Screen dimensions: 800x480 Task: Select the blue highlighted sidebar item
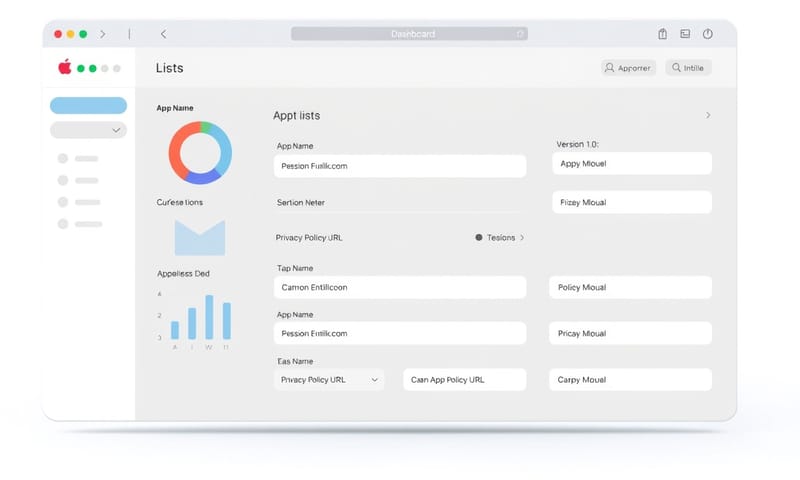88,106
